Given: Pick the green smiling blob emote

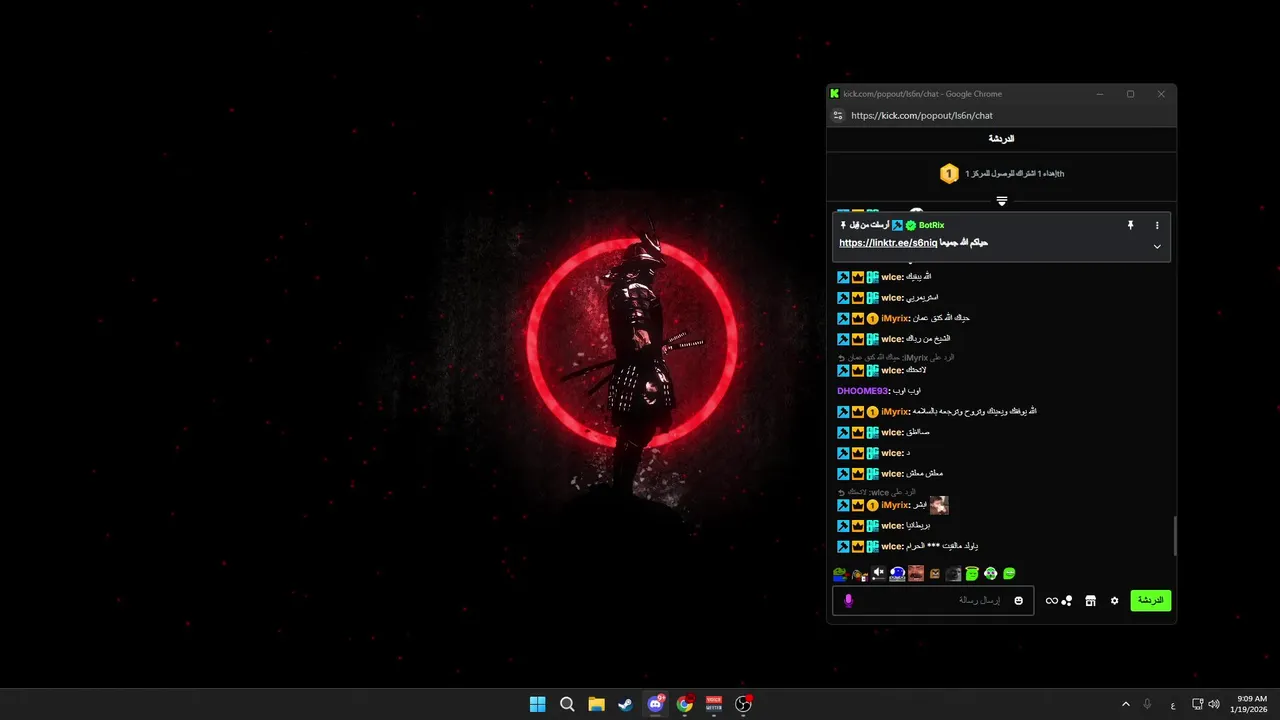Looking at the screenshot, I should [x=1010, y=574].
